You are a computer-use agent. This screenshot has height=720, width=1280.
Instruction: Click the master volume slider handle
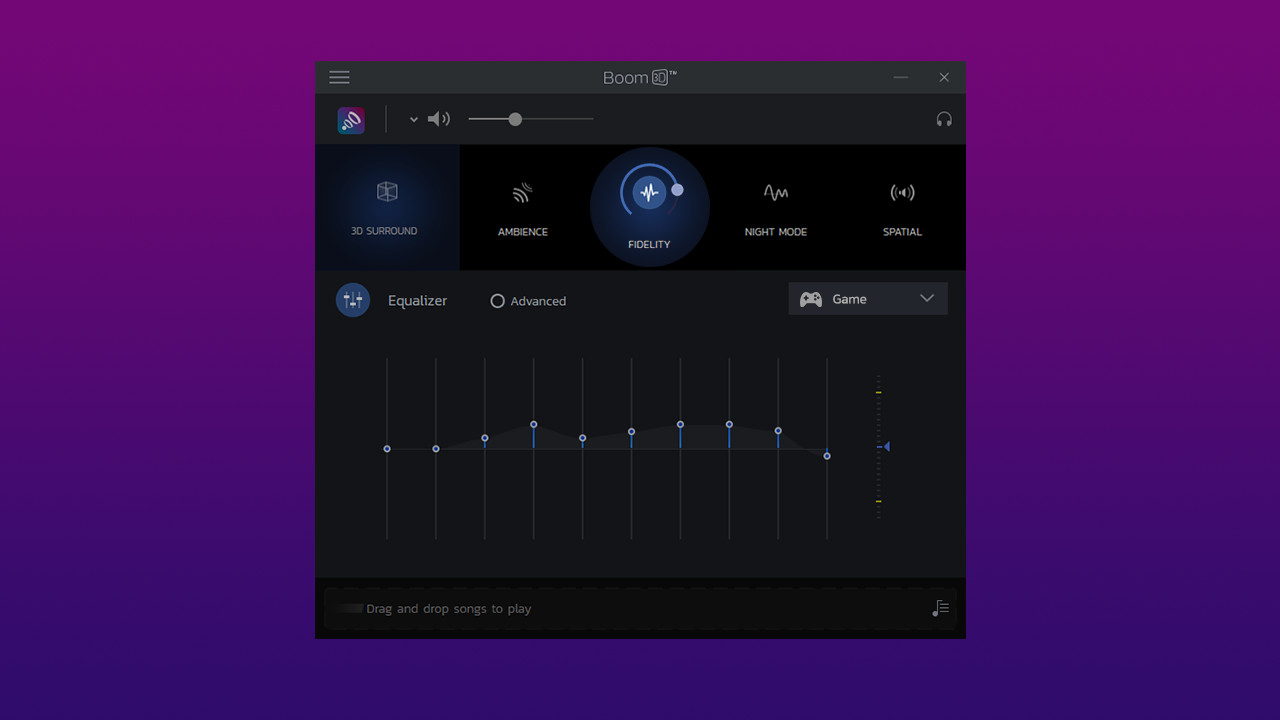coord(515,119)
